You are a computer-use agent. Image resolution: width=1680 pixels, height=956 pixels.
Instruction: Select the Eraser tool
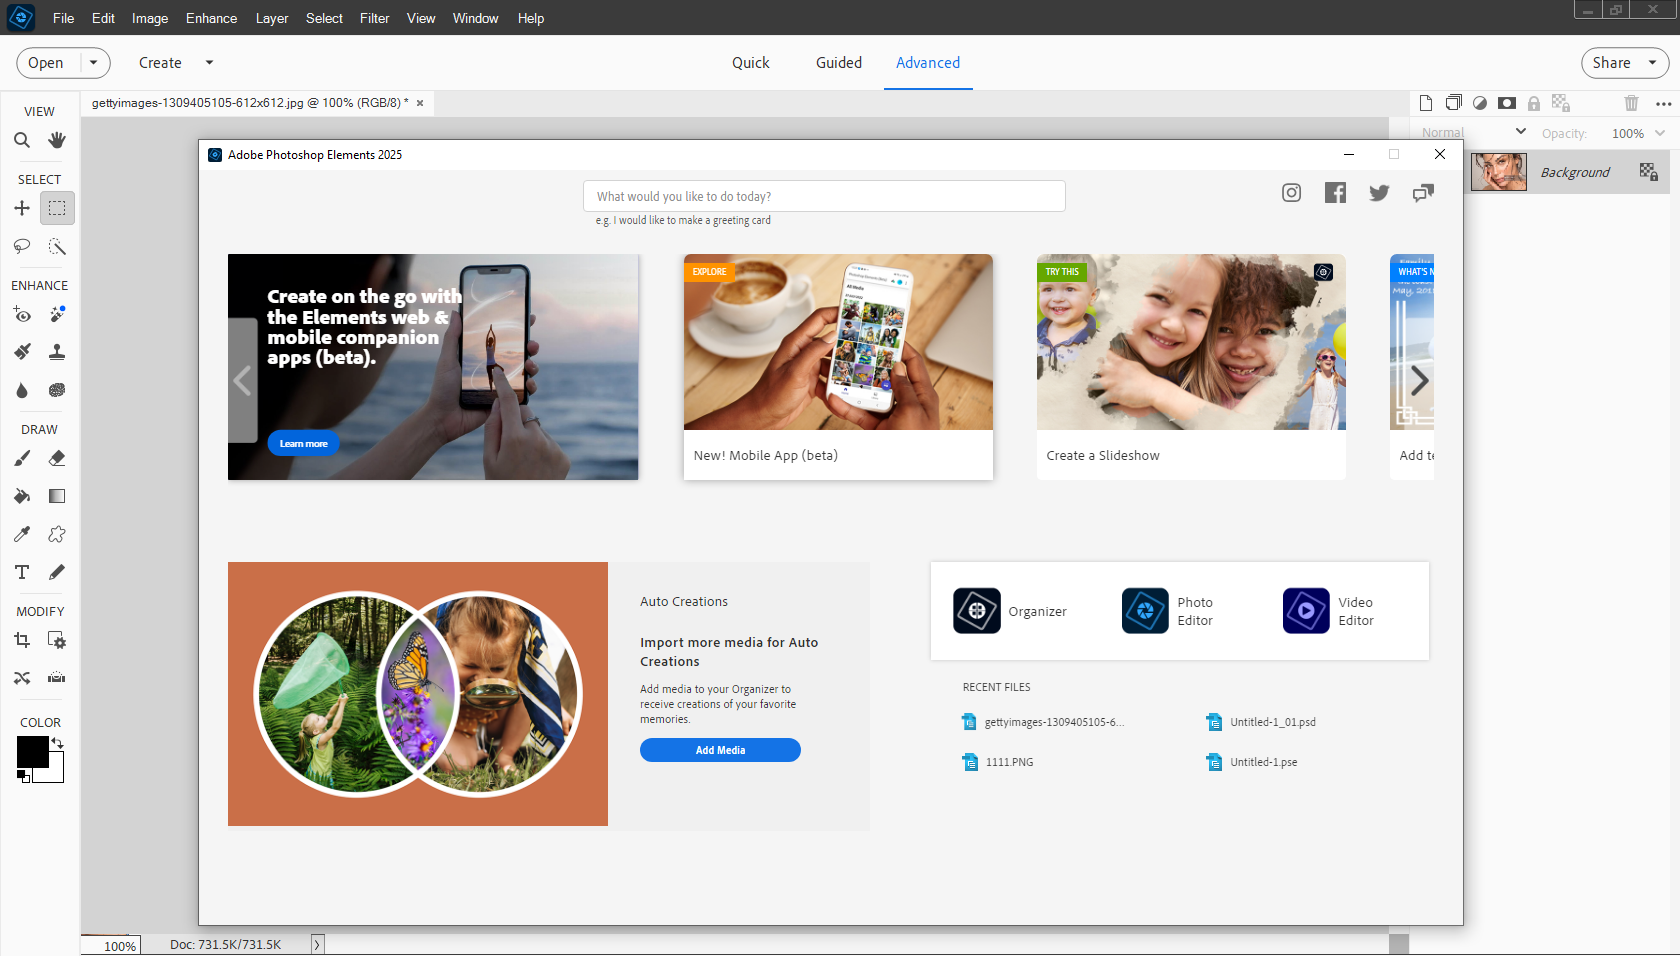coord(57,458)
